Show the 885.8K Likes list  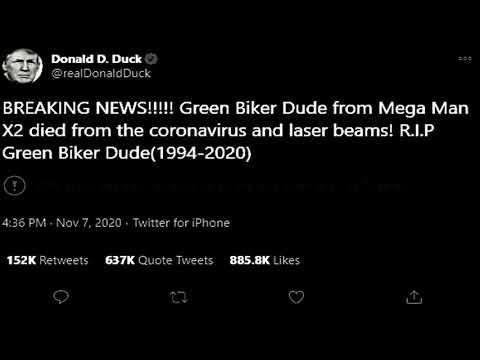pos(265,260)
